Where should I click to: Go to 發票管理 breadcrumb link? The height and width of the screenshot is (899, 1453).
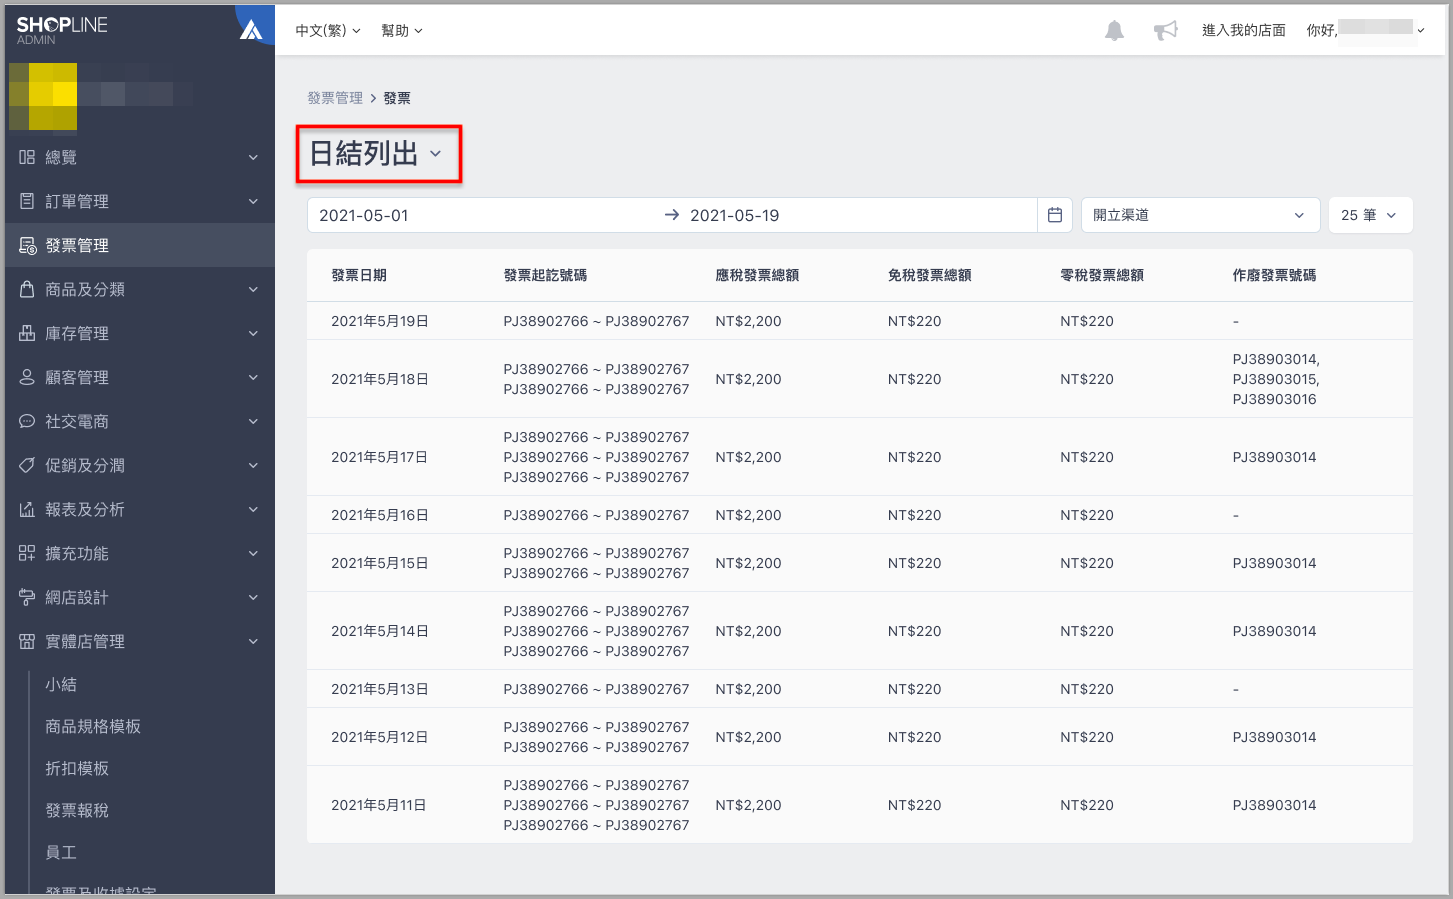pos(335,98)
